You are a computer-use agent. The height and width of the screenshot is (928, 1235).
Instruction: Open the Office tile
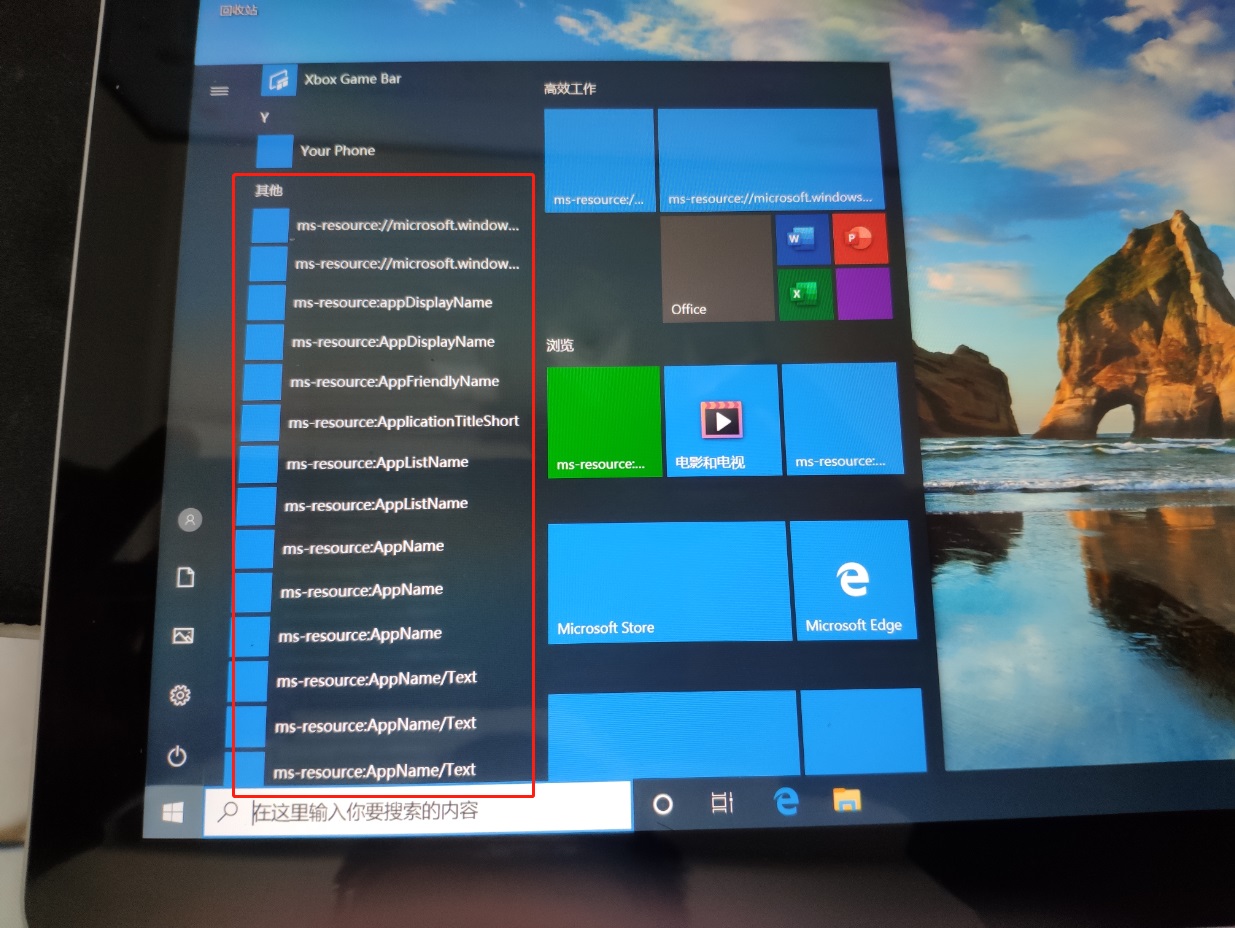pyautogui.click(x=716, y=268)
